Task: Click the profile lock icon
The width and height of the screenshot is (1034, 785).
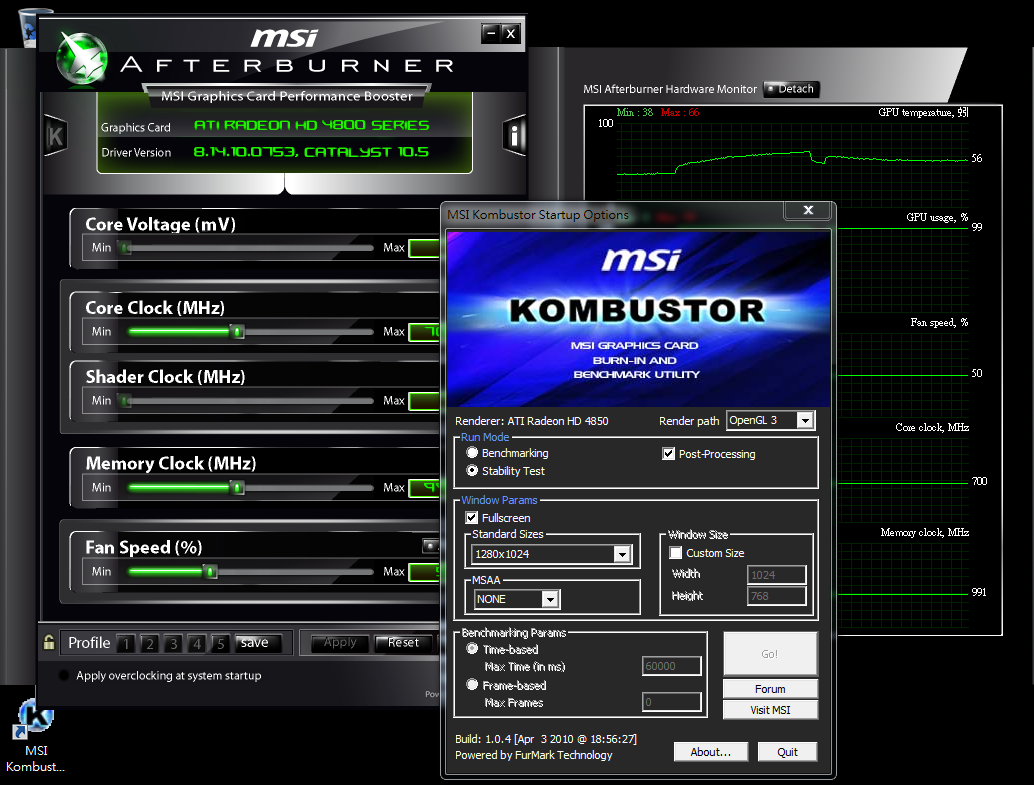Action: [49, 642]
